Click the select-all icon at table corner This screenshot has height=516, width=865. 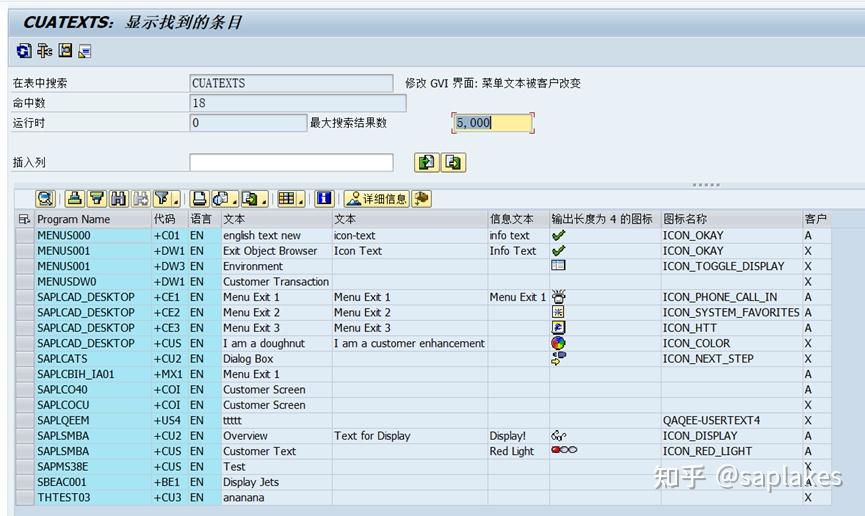(24, 219)
